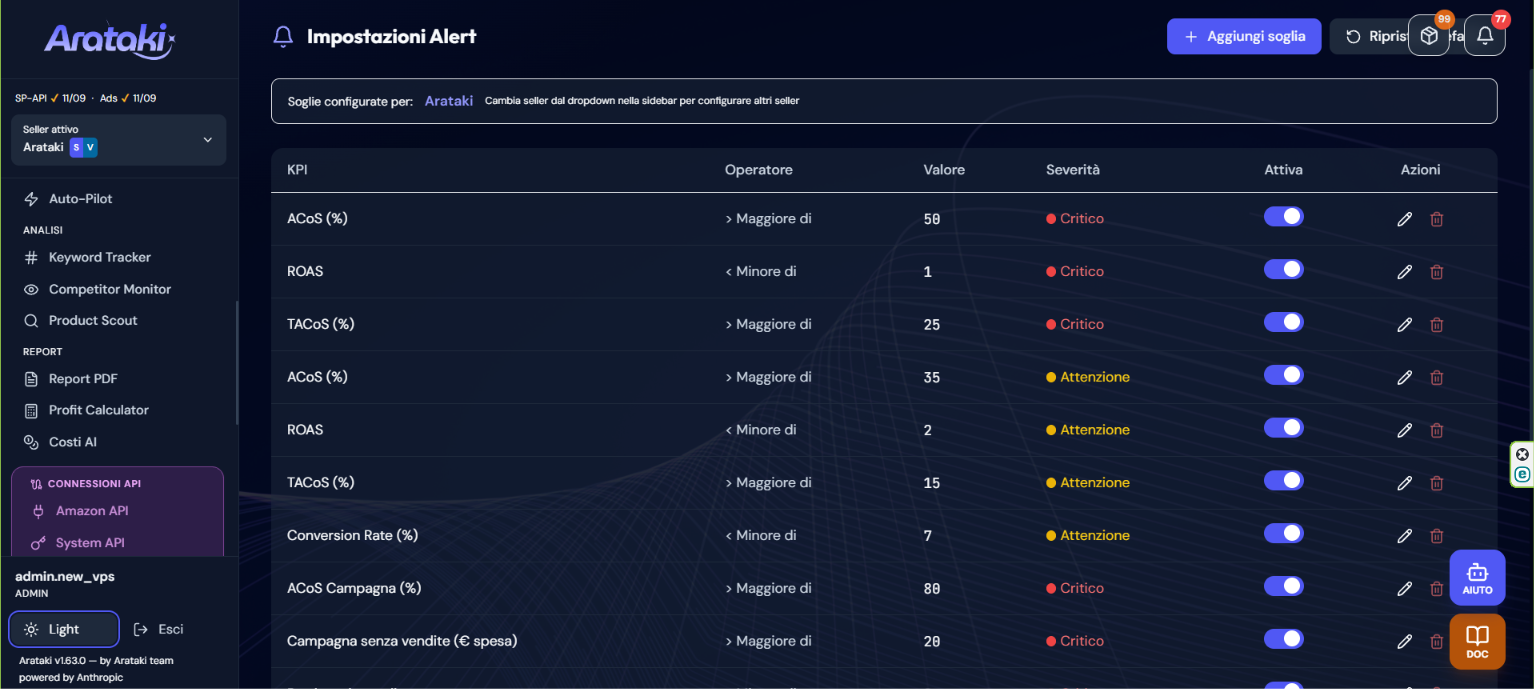Toggle the Conversion Rate (%) alert
Viewport: 1534px width, 689px height.
pos(1284,533)
